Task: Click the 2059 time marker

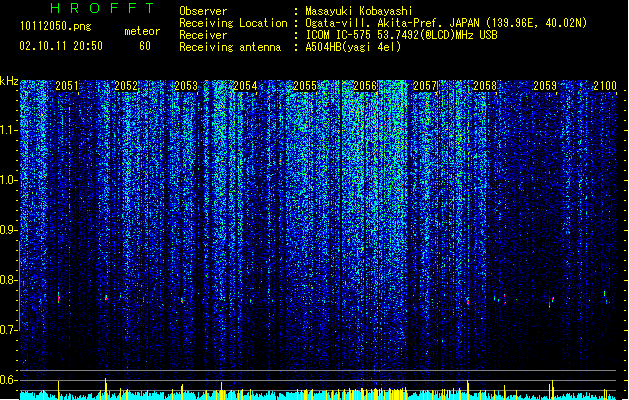Action: [x=545, y=86]
